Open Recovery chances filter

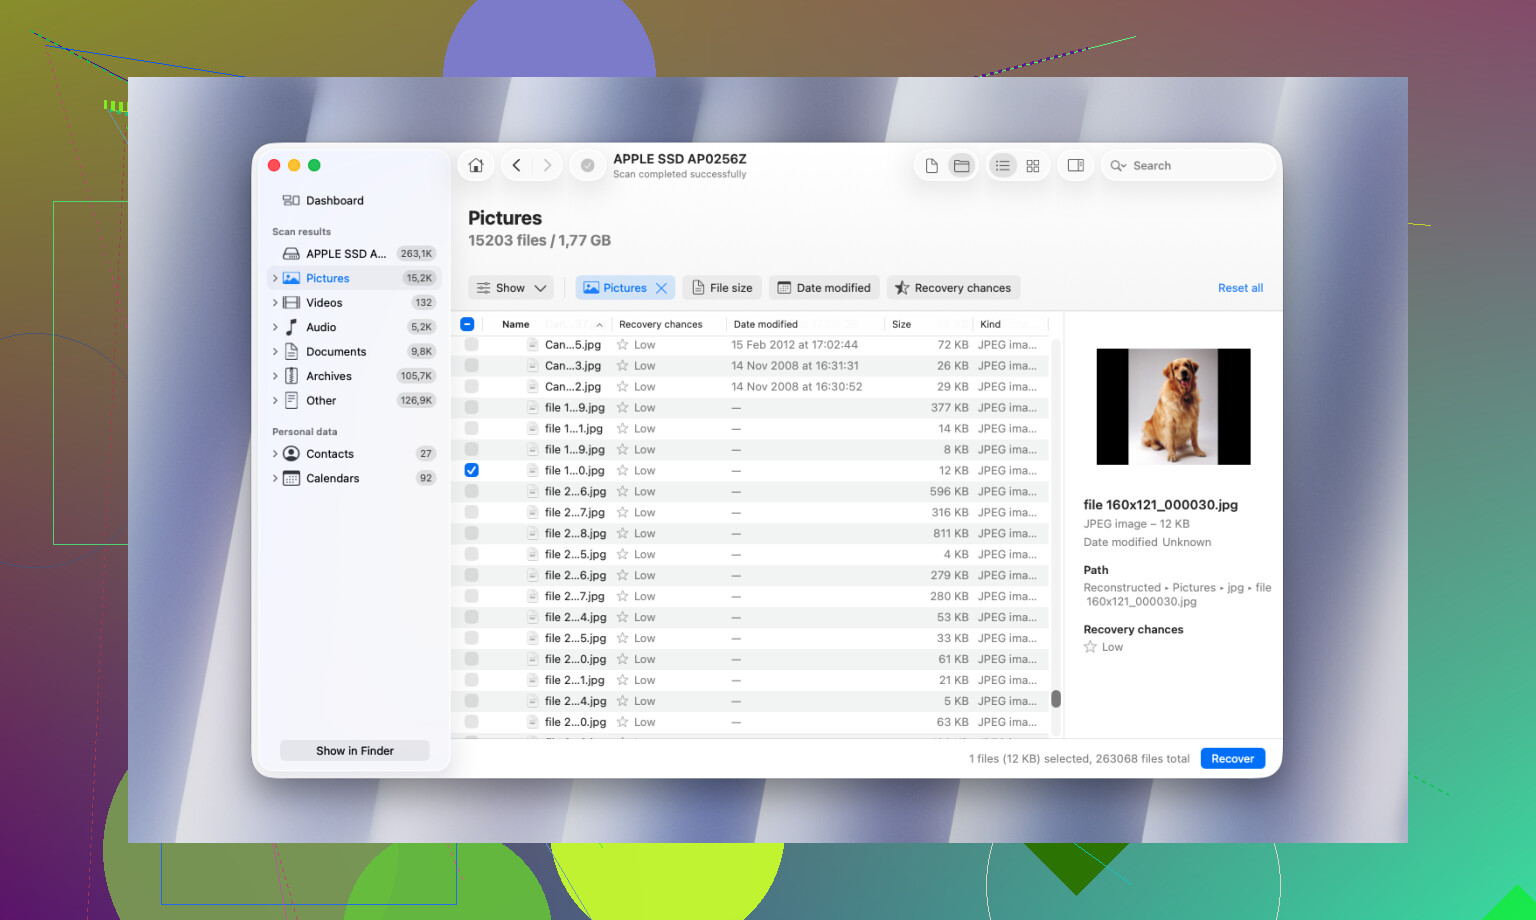tap(953, 288)
